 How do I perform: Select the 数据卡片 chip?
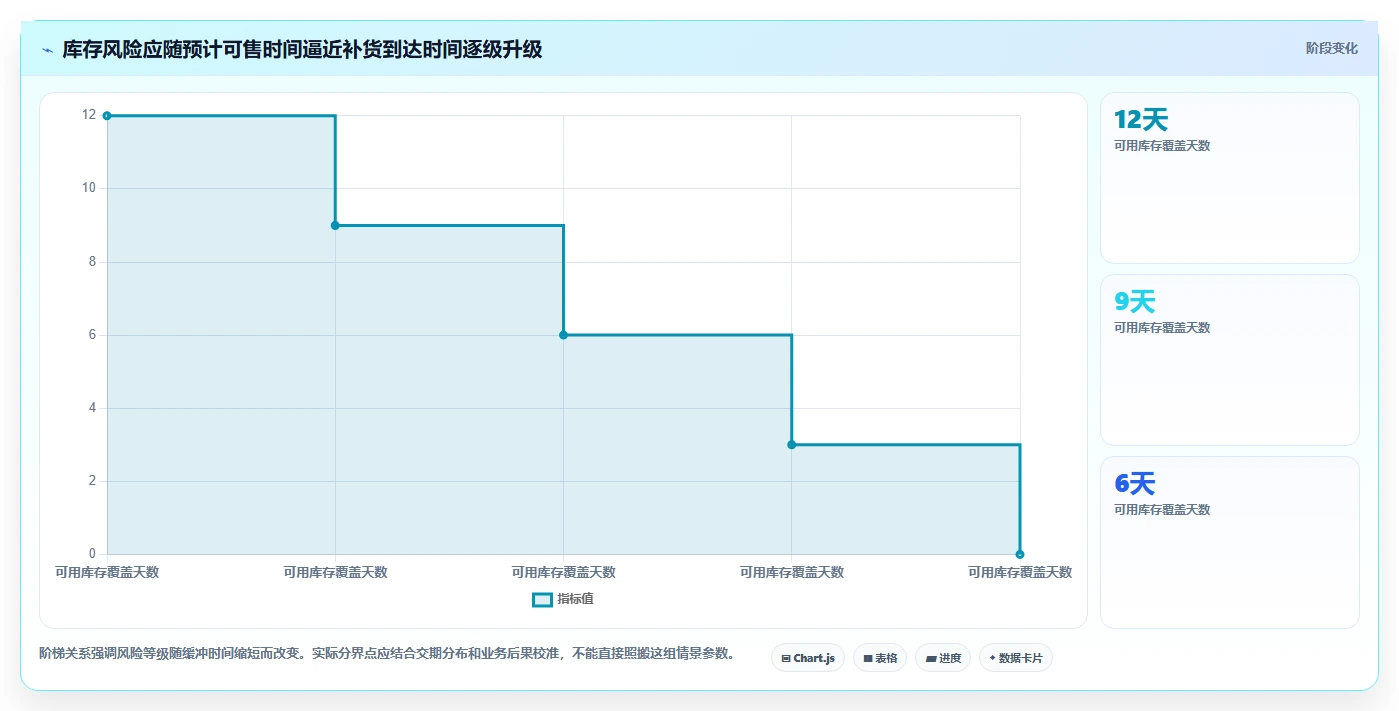coord(1016,658)
